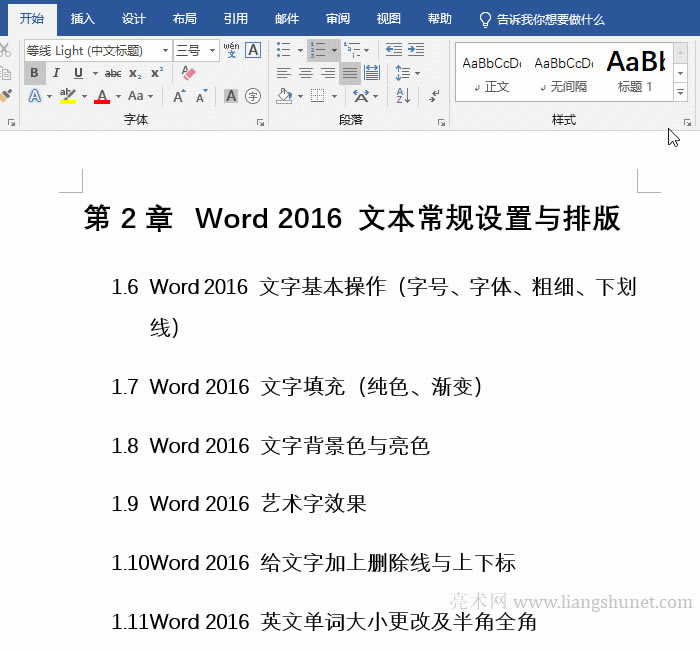Switch to the 布局 tab
The height and width of the screenshot is (650, 700).
click(x=185, y=19)
